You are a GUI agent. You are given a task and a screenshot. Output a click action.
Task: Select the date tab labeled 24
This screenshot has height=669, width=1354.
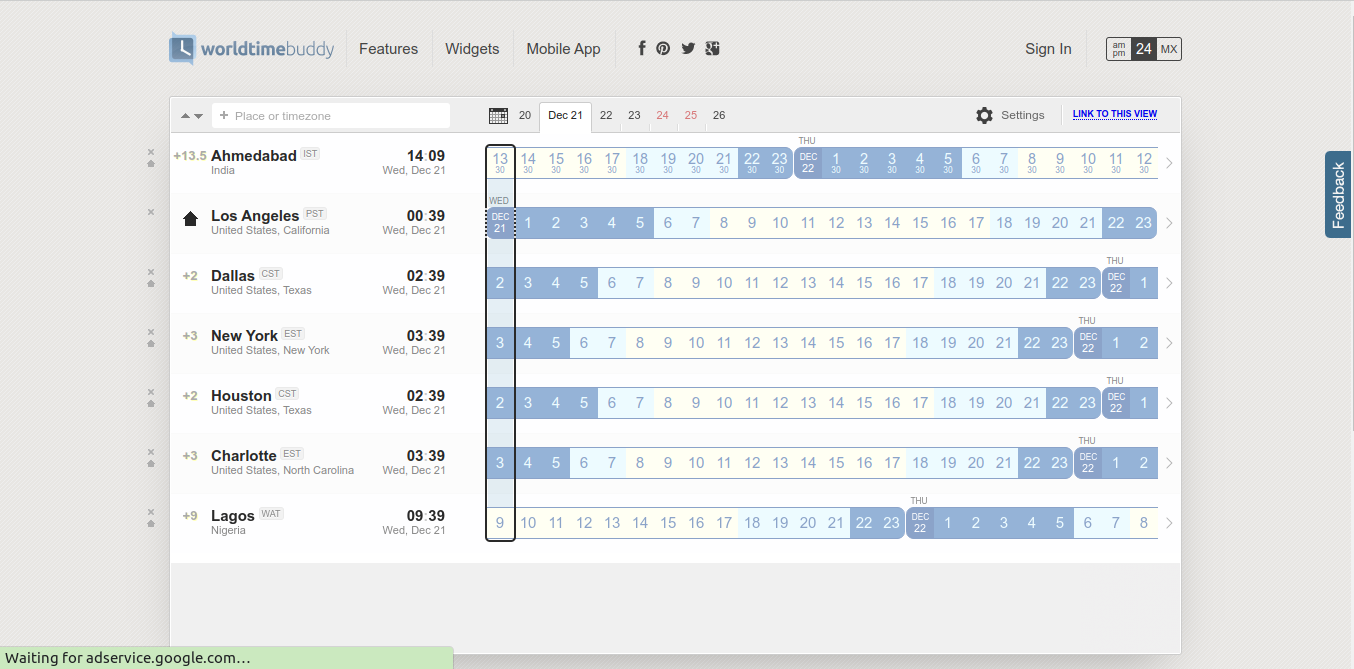[x=662, y=115]
